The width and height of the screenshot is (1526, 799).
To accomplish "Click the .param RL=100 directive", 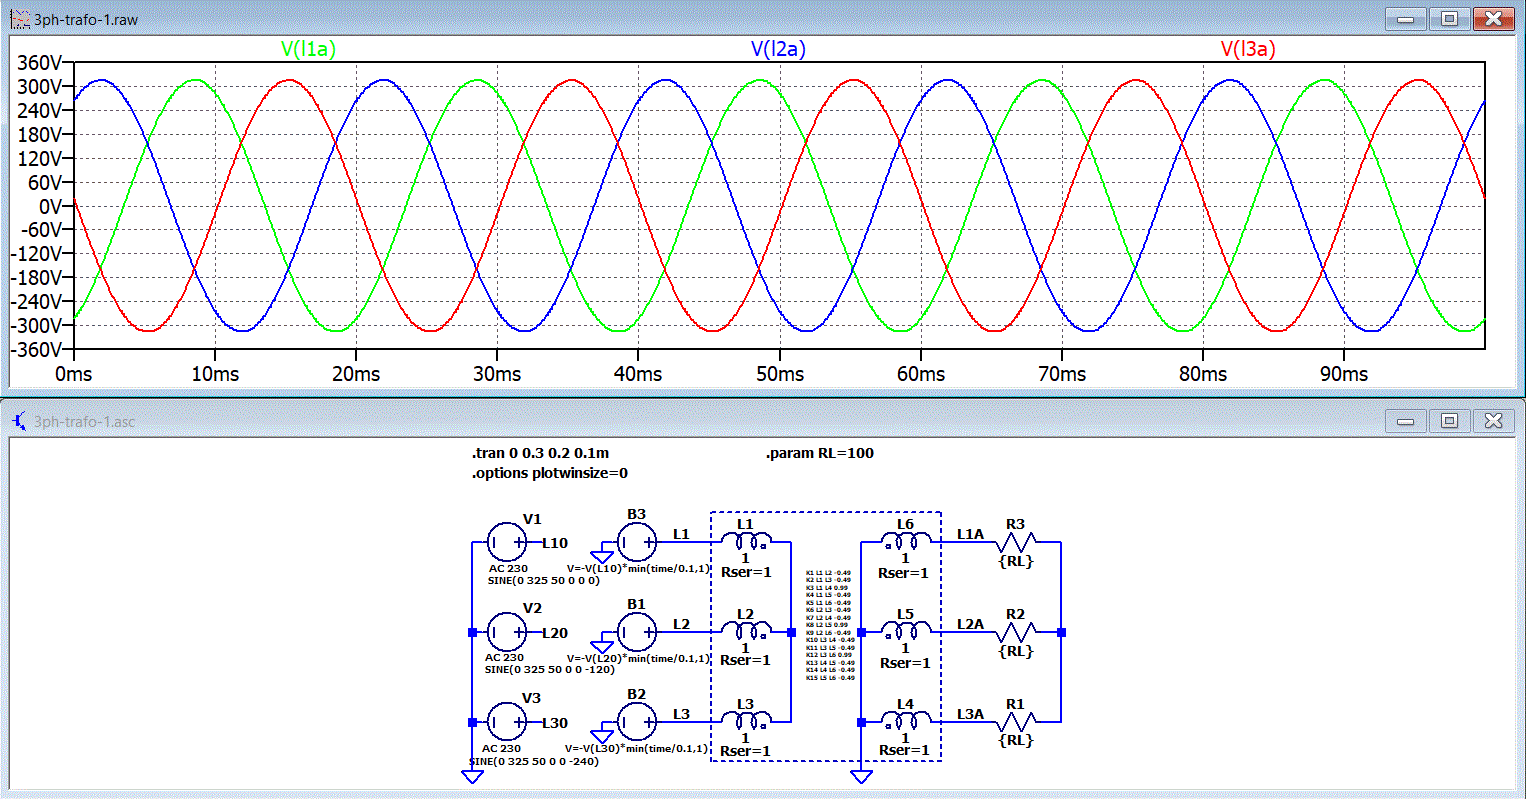I will coord(820,453).
